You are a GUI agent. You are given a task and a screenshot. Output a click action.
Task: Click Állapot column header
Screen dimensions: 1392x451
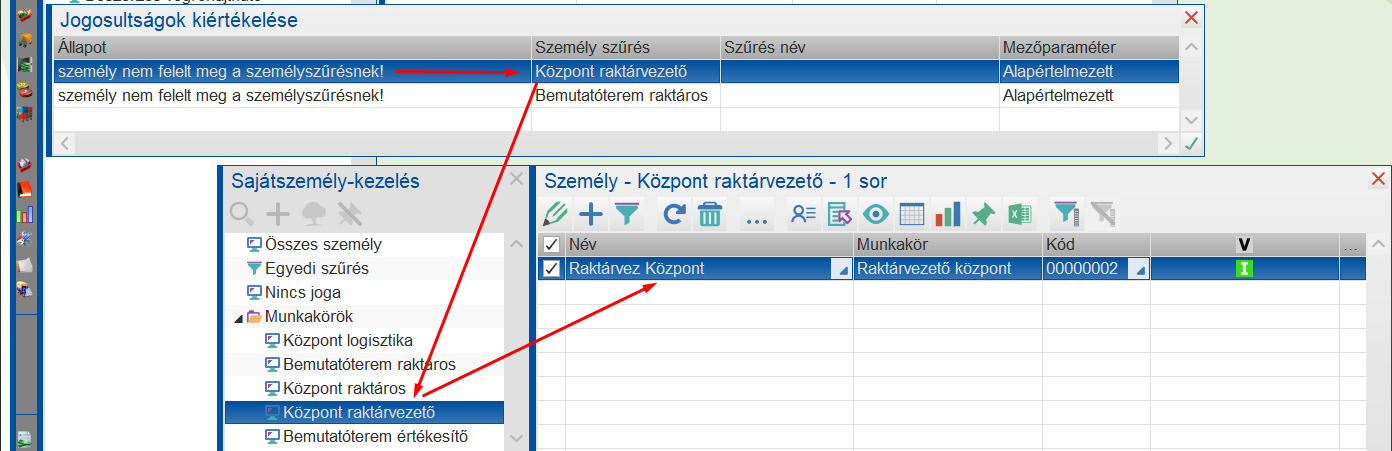[x=292, y=48]
